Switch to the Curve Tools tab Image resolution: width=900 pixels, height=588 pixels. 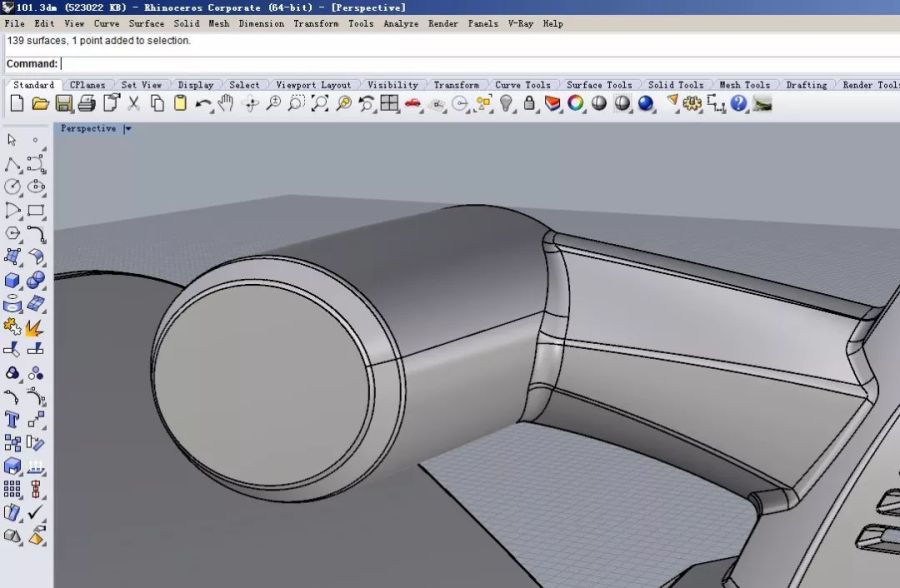pos(522,85)
